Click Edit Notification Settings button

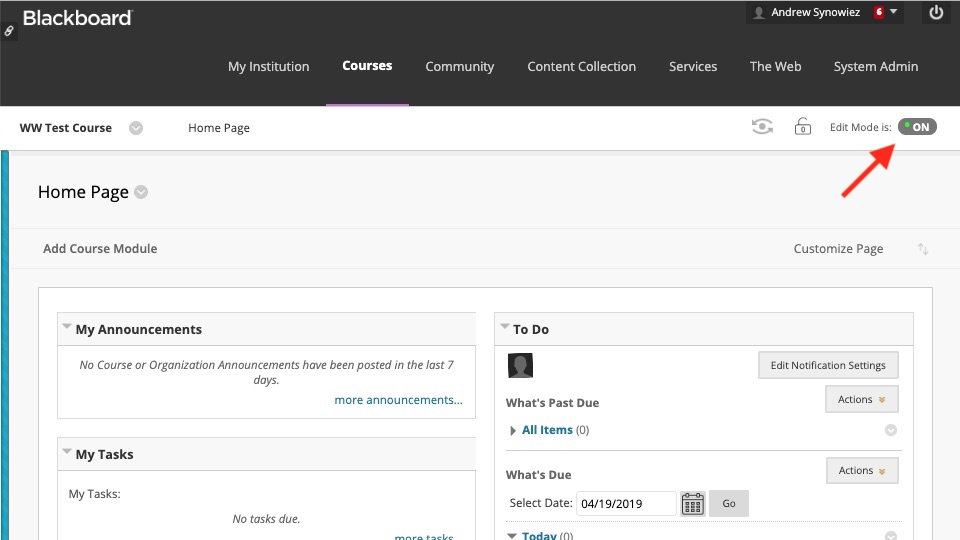coord(828,365)
